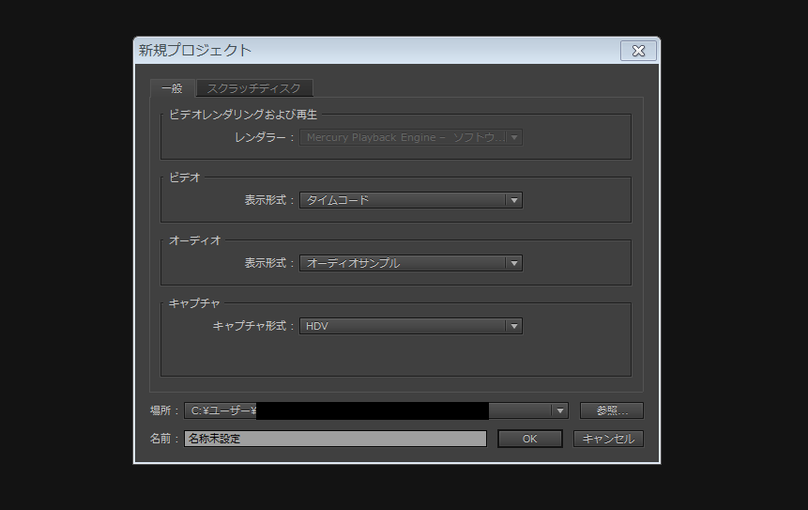Expand the 場所 location history arrow

click(560, 411)
